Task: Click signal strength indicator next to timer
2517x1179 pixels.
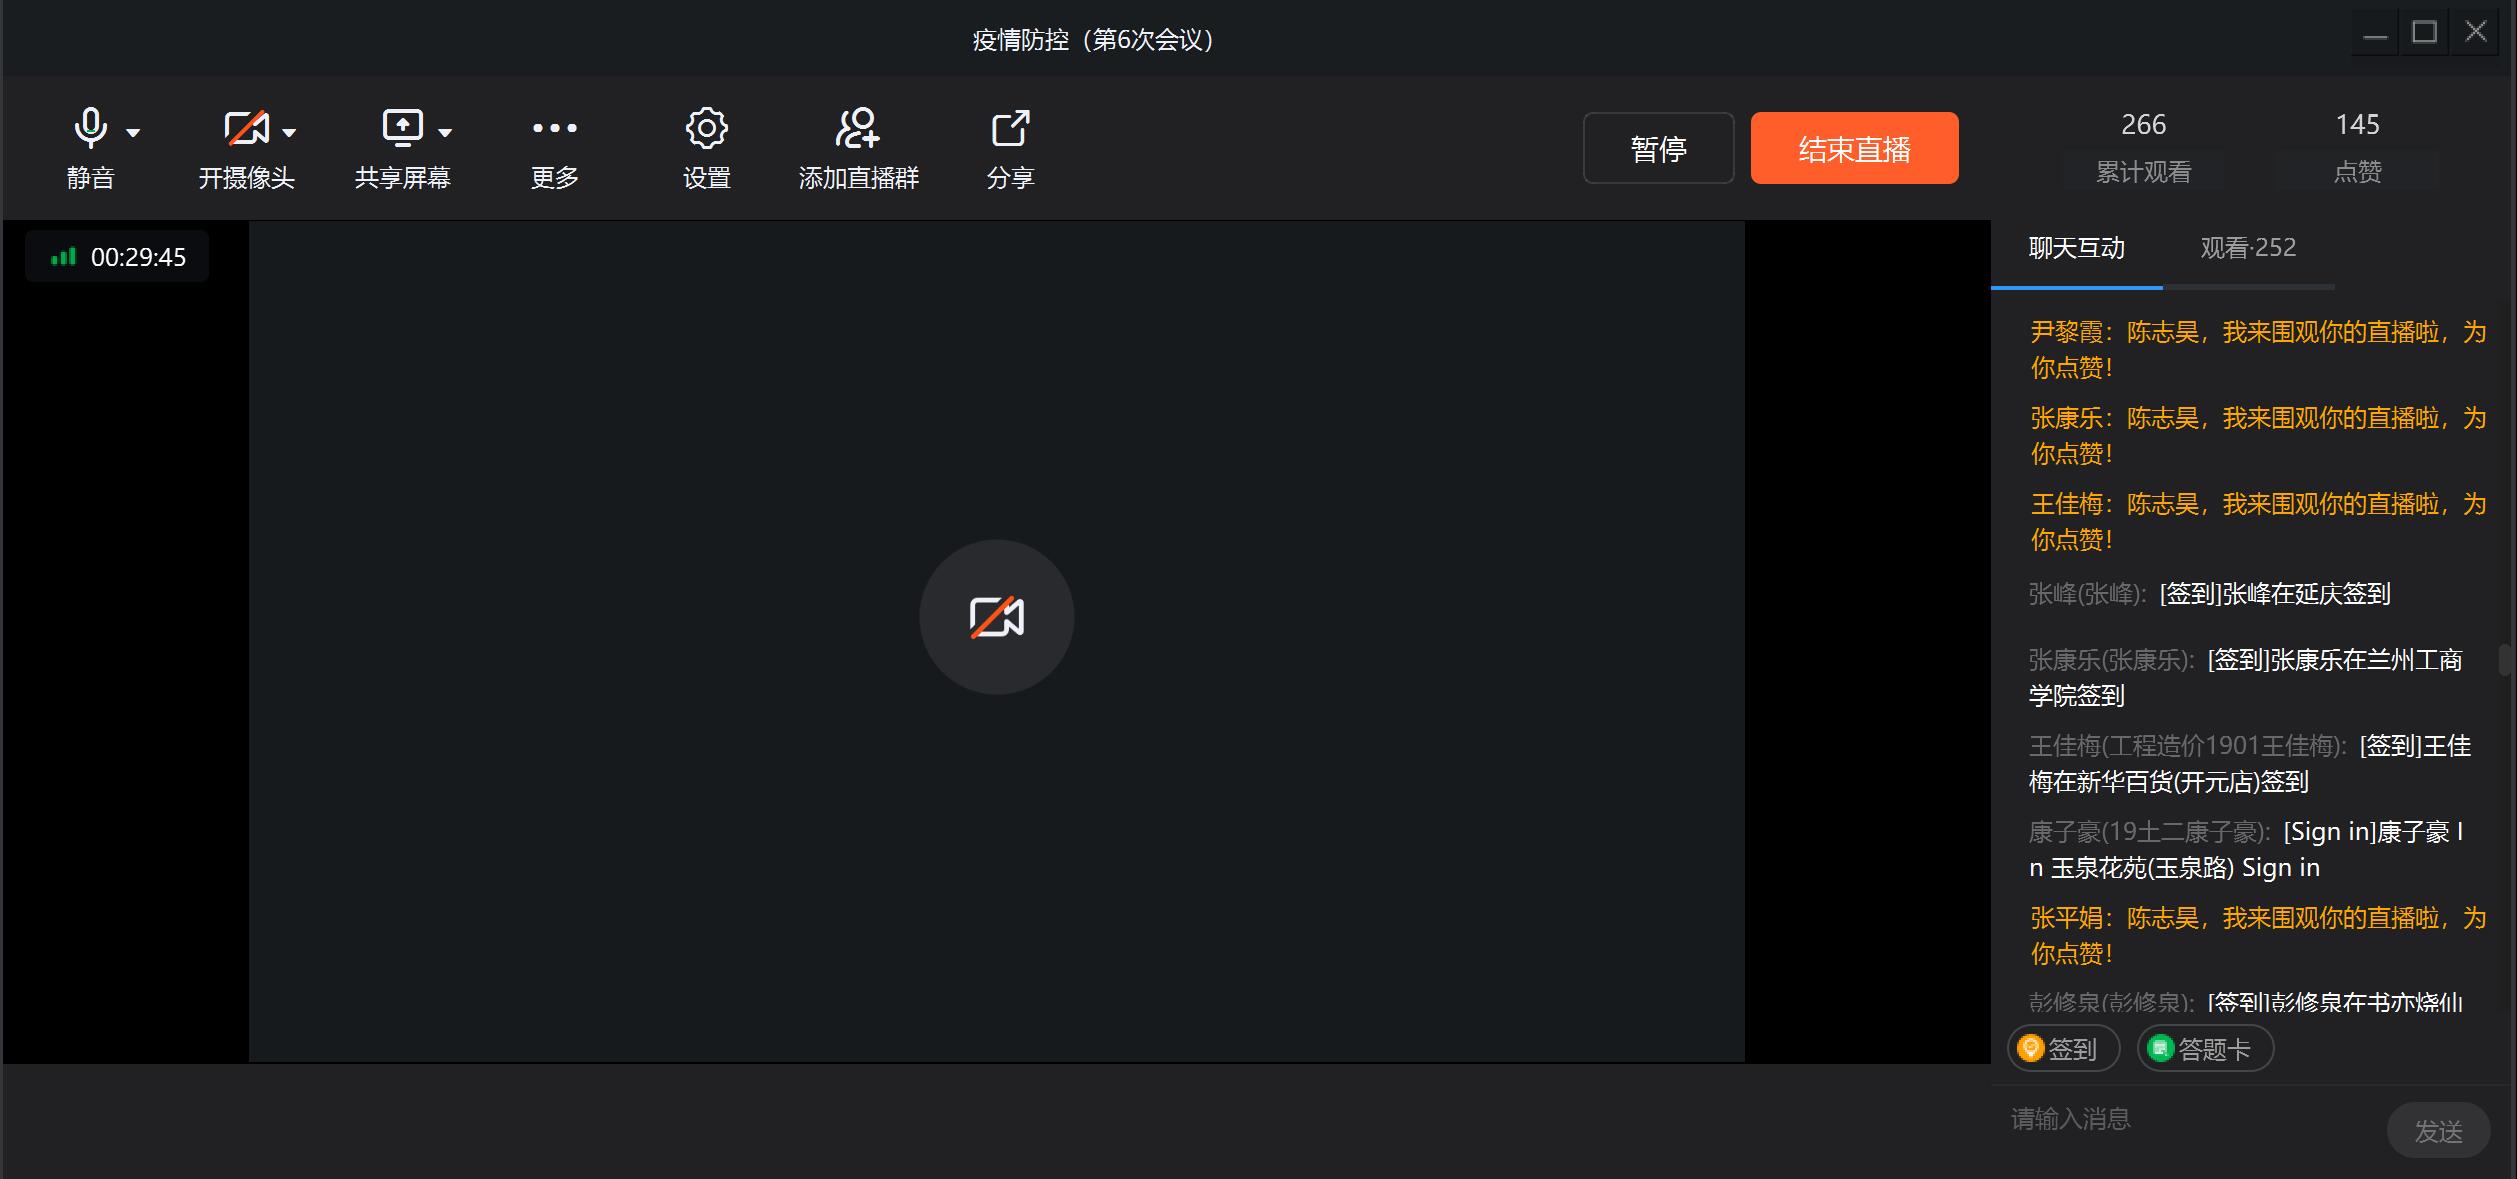Action: [63, 257]
